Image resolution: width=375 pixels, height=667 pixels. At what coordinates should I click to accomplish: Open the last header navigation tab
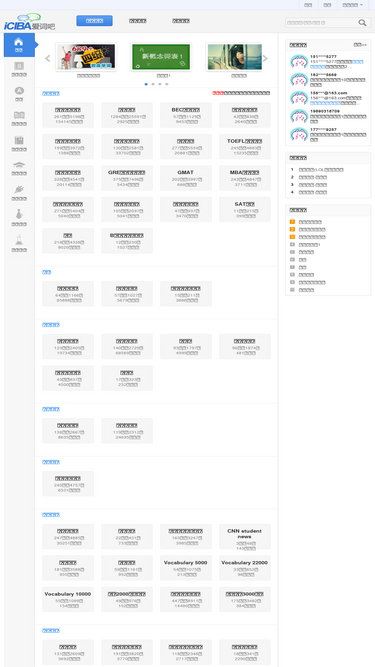point(181,21)
